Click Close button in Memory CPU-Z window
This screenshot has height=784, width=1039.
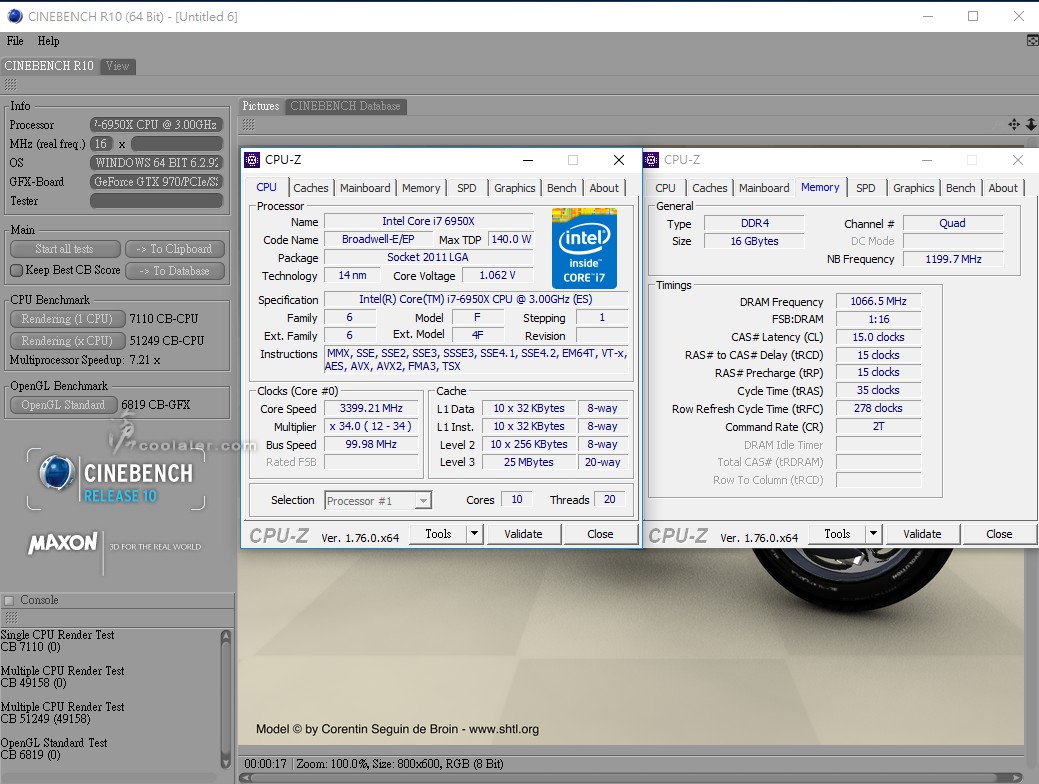(999, 533)
